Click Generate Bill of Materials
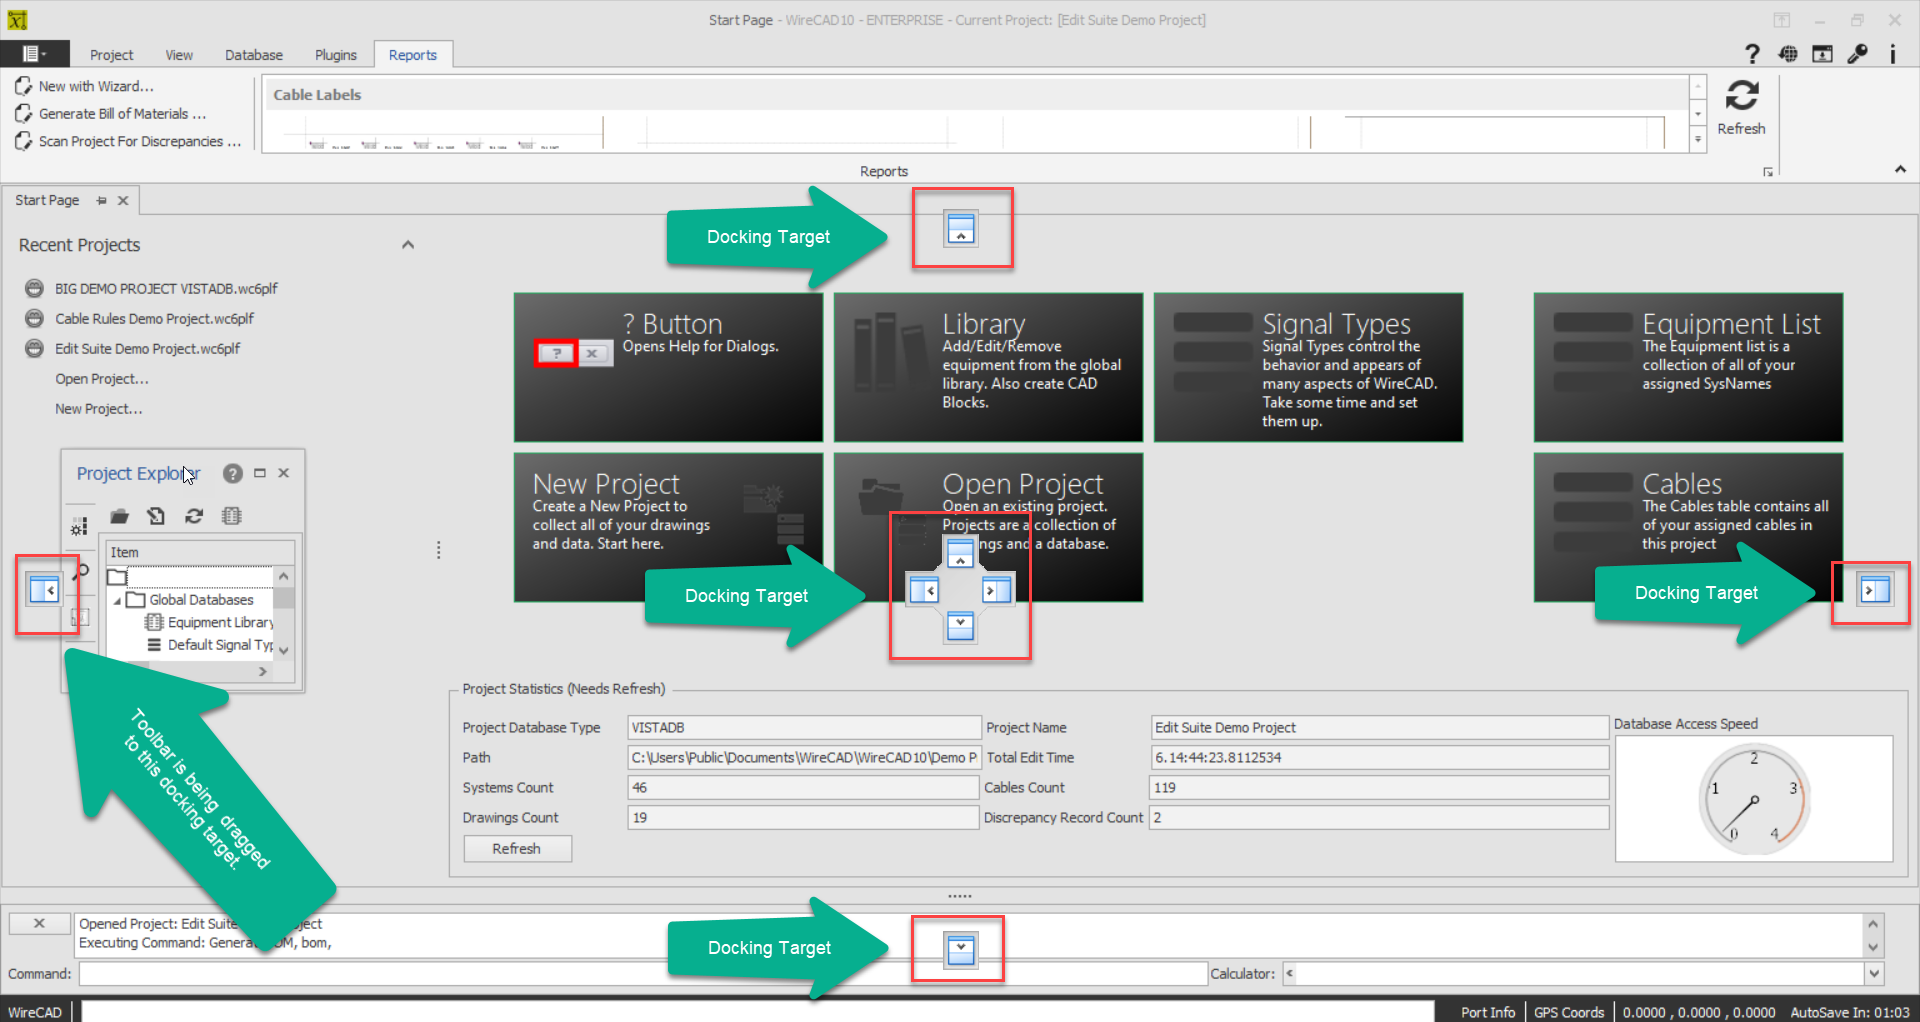This screenshot has height=1022, width=1920. (111, 114)
